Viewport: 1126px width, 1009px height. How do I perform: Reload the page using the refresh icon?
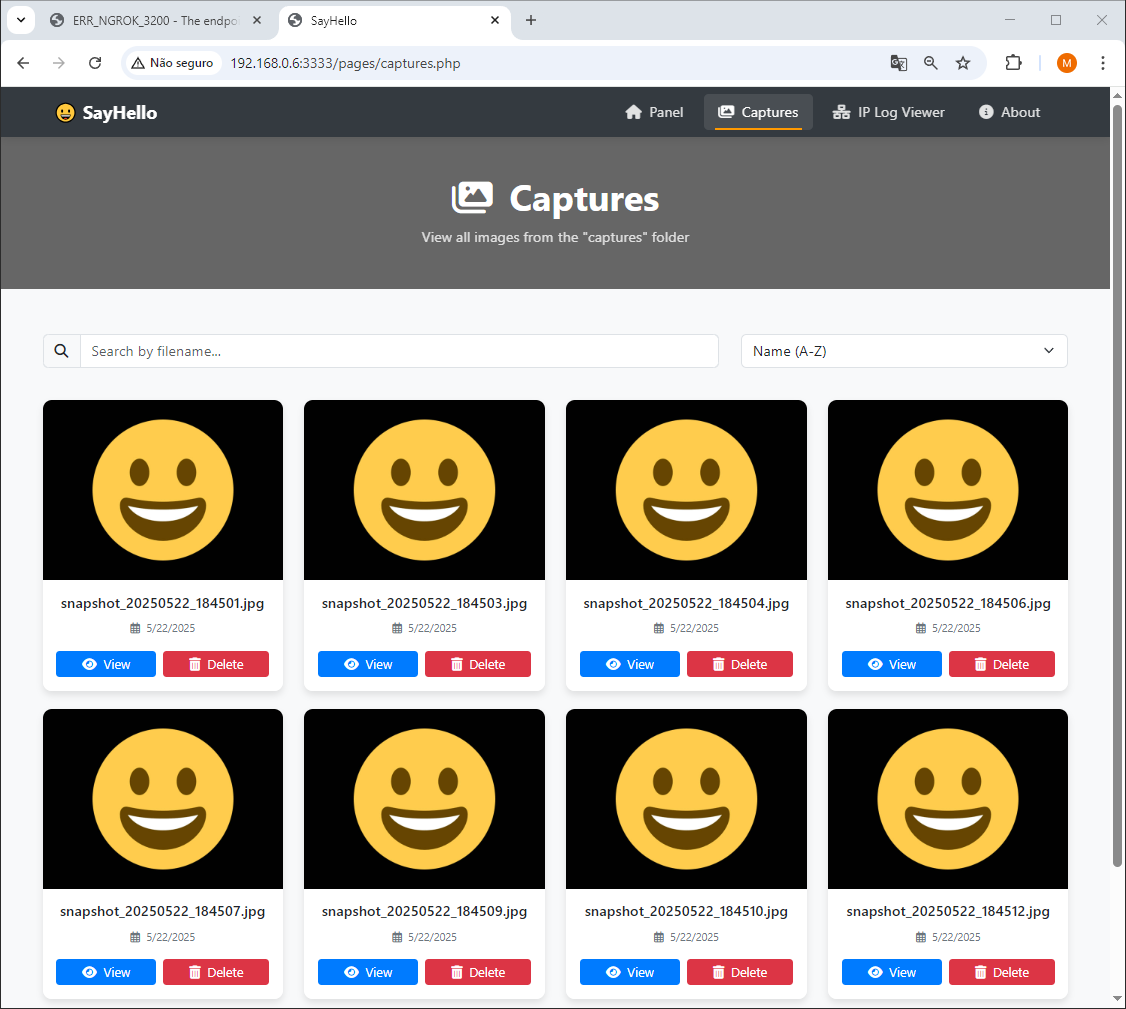(95, 63)
